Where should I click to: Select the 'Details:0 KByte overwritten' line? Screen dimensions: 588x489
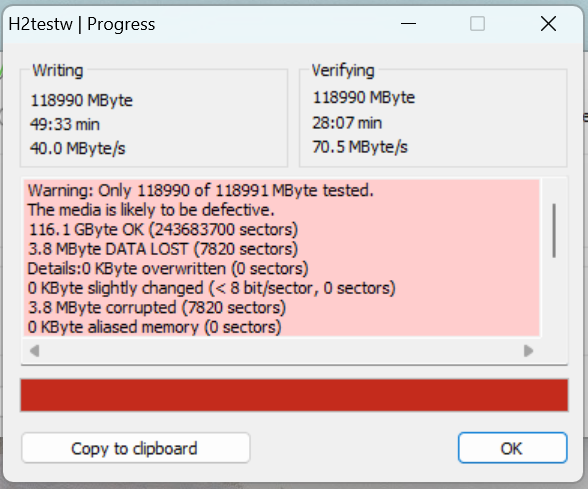click(x=168, y=268)
